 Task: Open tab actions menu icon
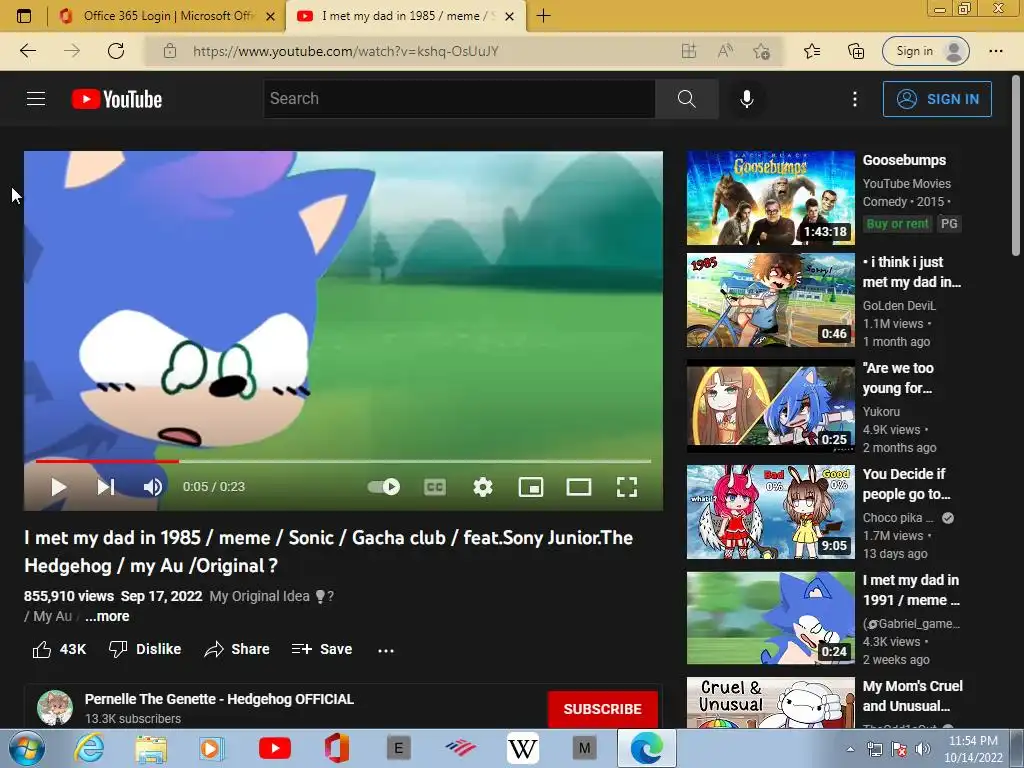24,16
